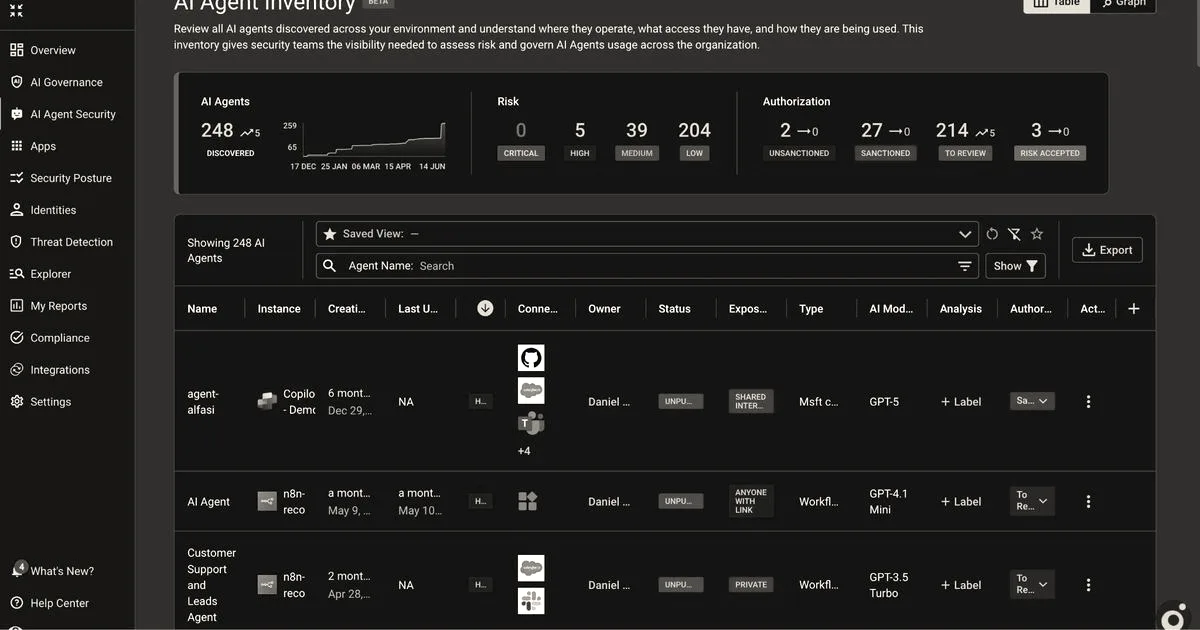Click the Owner column header
This screenshot has width=1200, height=630.
coord(604,309)
